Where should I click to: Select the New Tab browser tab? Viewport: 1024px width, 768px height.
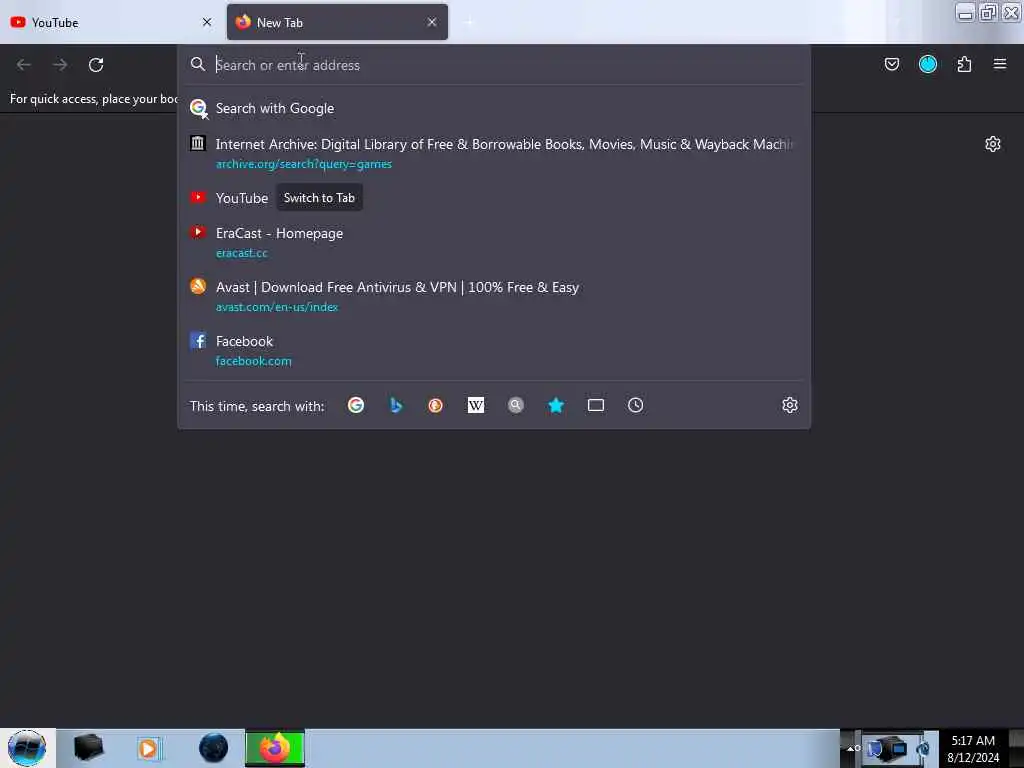click(337, 22)
